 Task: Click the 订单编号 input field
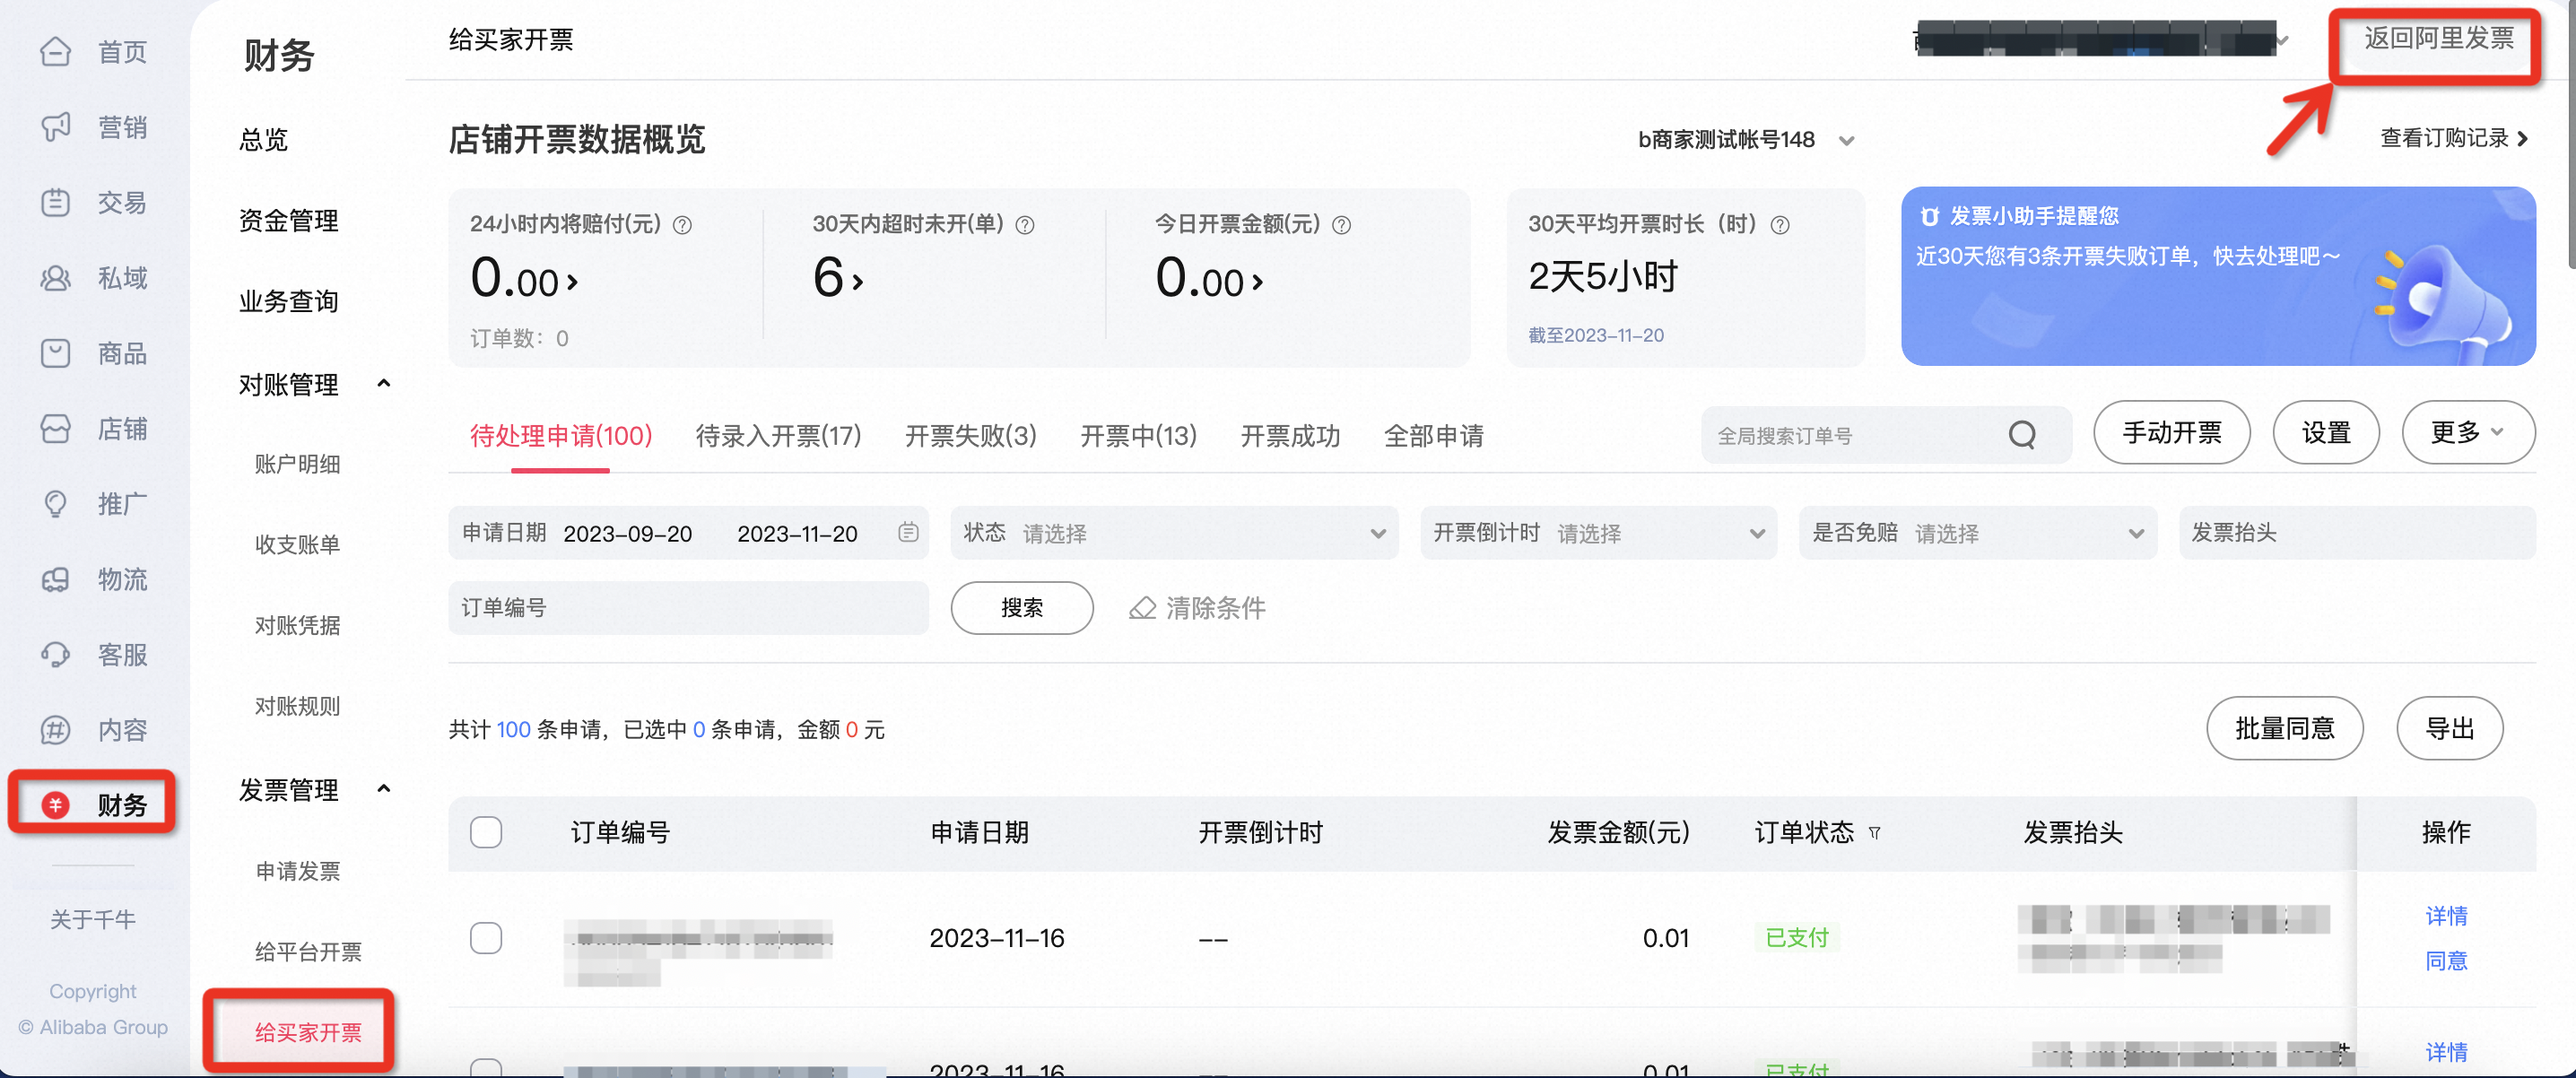click(688, 608)
